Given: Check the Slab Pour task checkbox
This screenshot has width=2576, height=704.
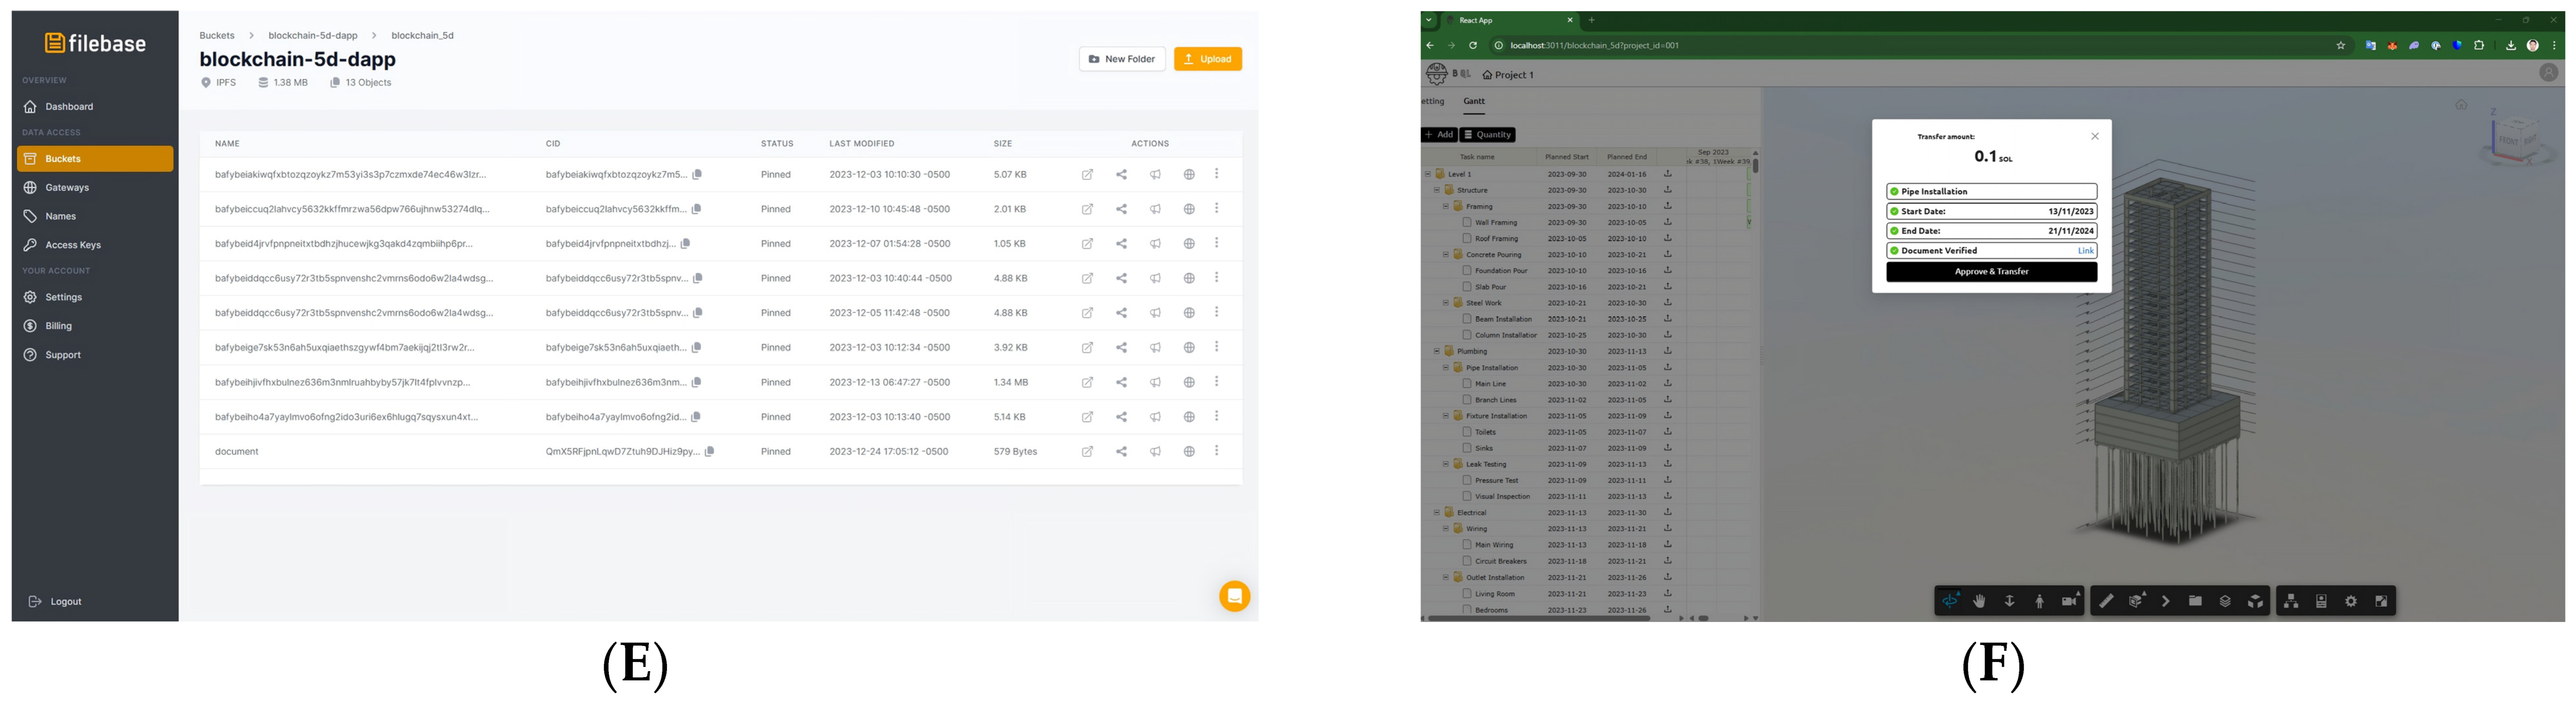Looking at the screenshot, I should 1467,287.
